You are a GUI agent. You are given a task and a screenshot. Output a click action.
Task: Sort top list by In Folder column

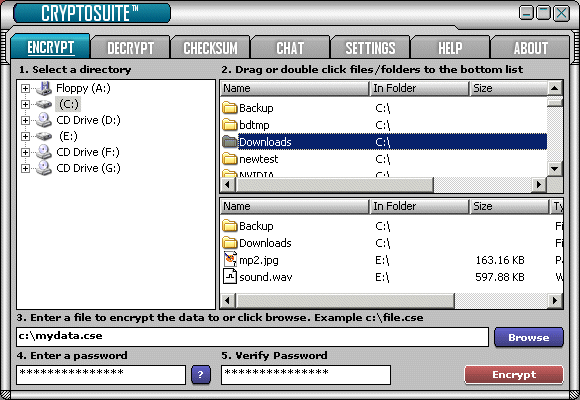[420, 88]
